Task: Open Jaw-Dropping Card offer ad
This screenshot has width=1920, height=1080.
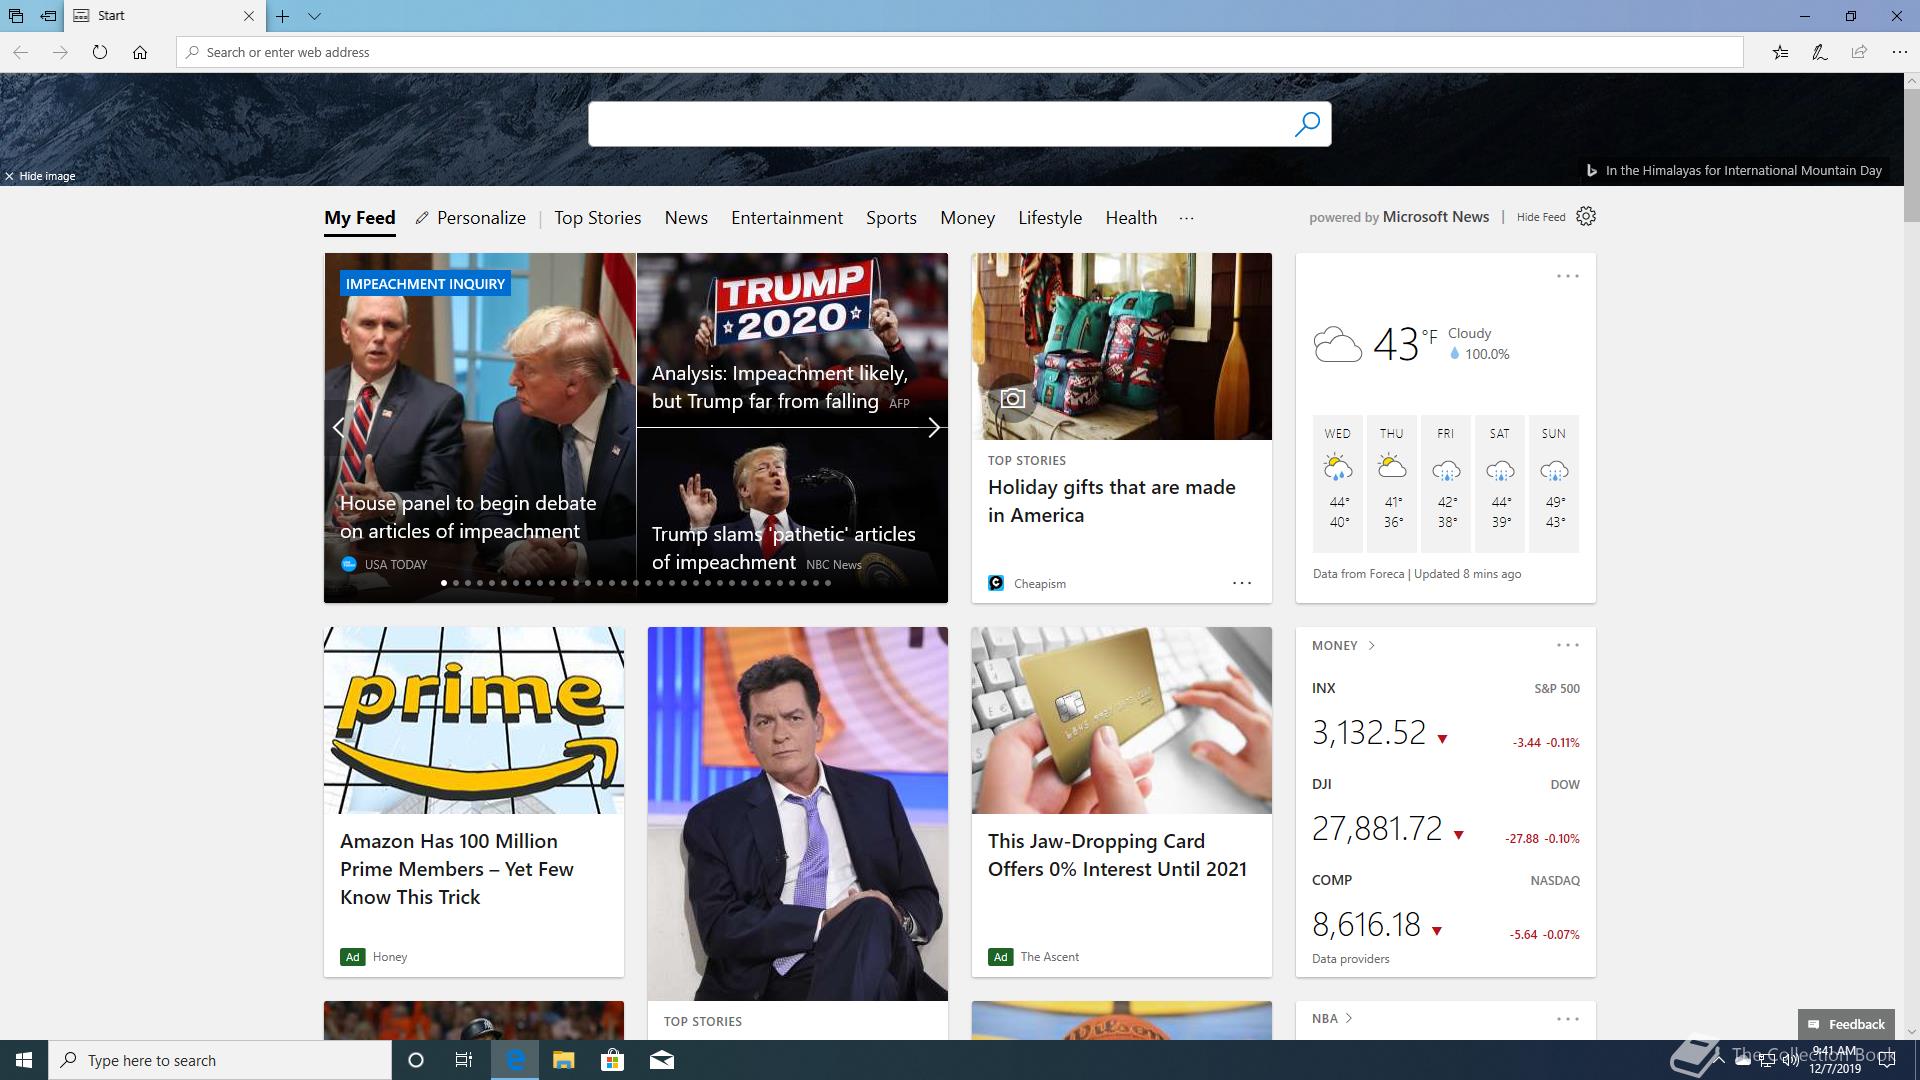Action: (1121, 802)
